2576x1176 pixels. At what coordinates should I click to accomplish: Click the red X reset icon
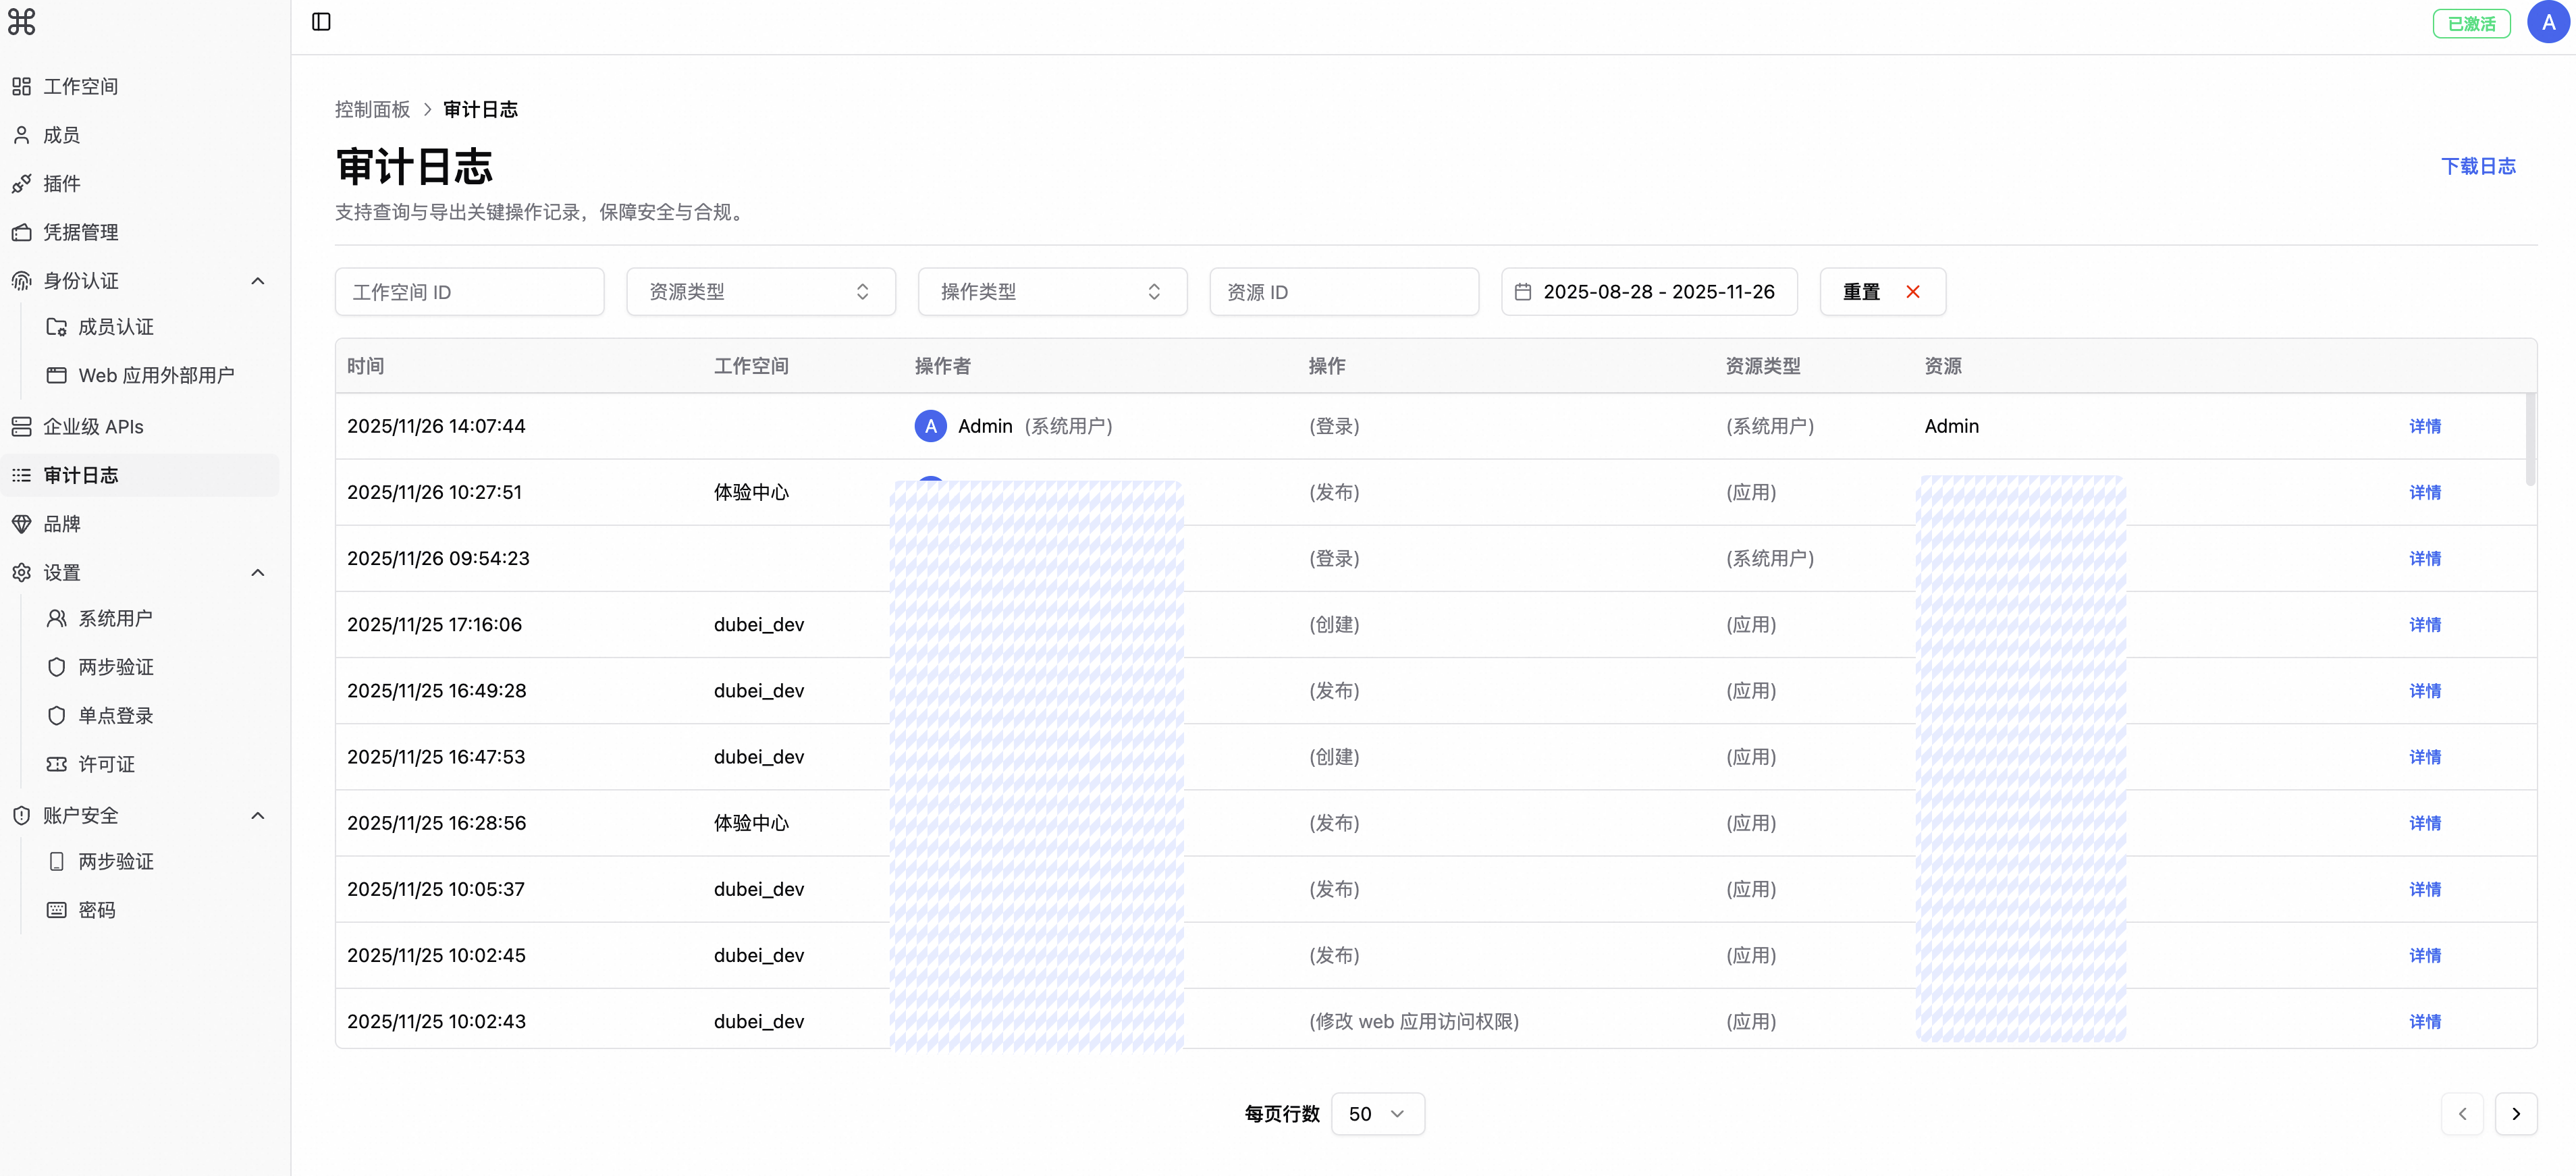pyautogui.click(x=1912, y=292)
